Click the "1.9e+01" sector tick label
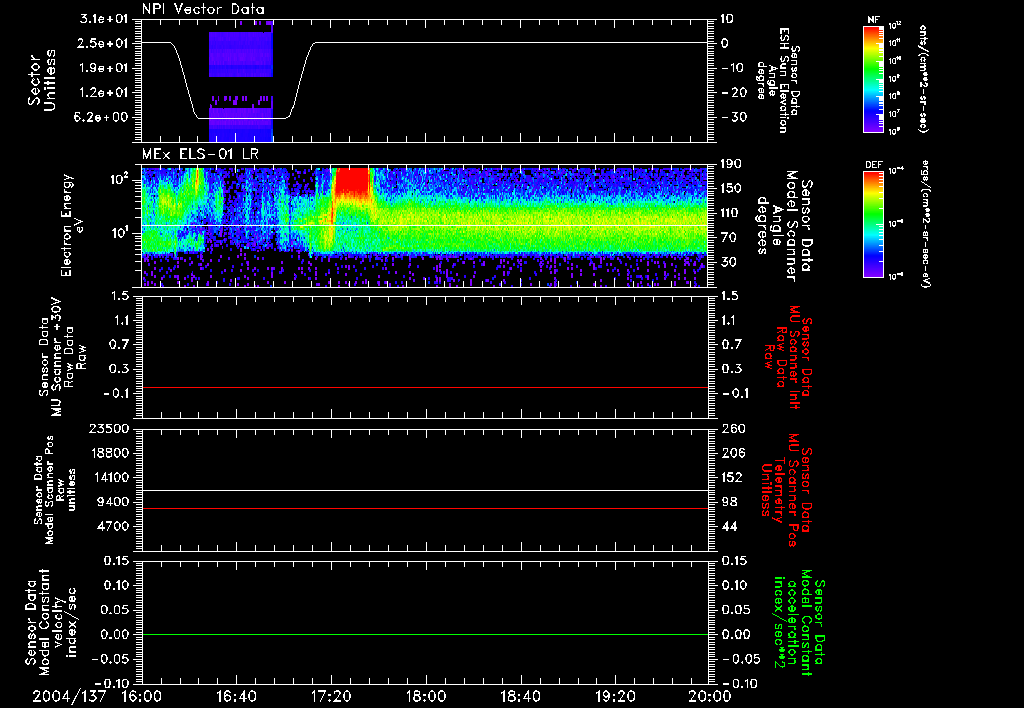 [103, 68]
